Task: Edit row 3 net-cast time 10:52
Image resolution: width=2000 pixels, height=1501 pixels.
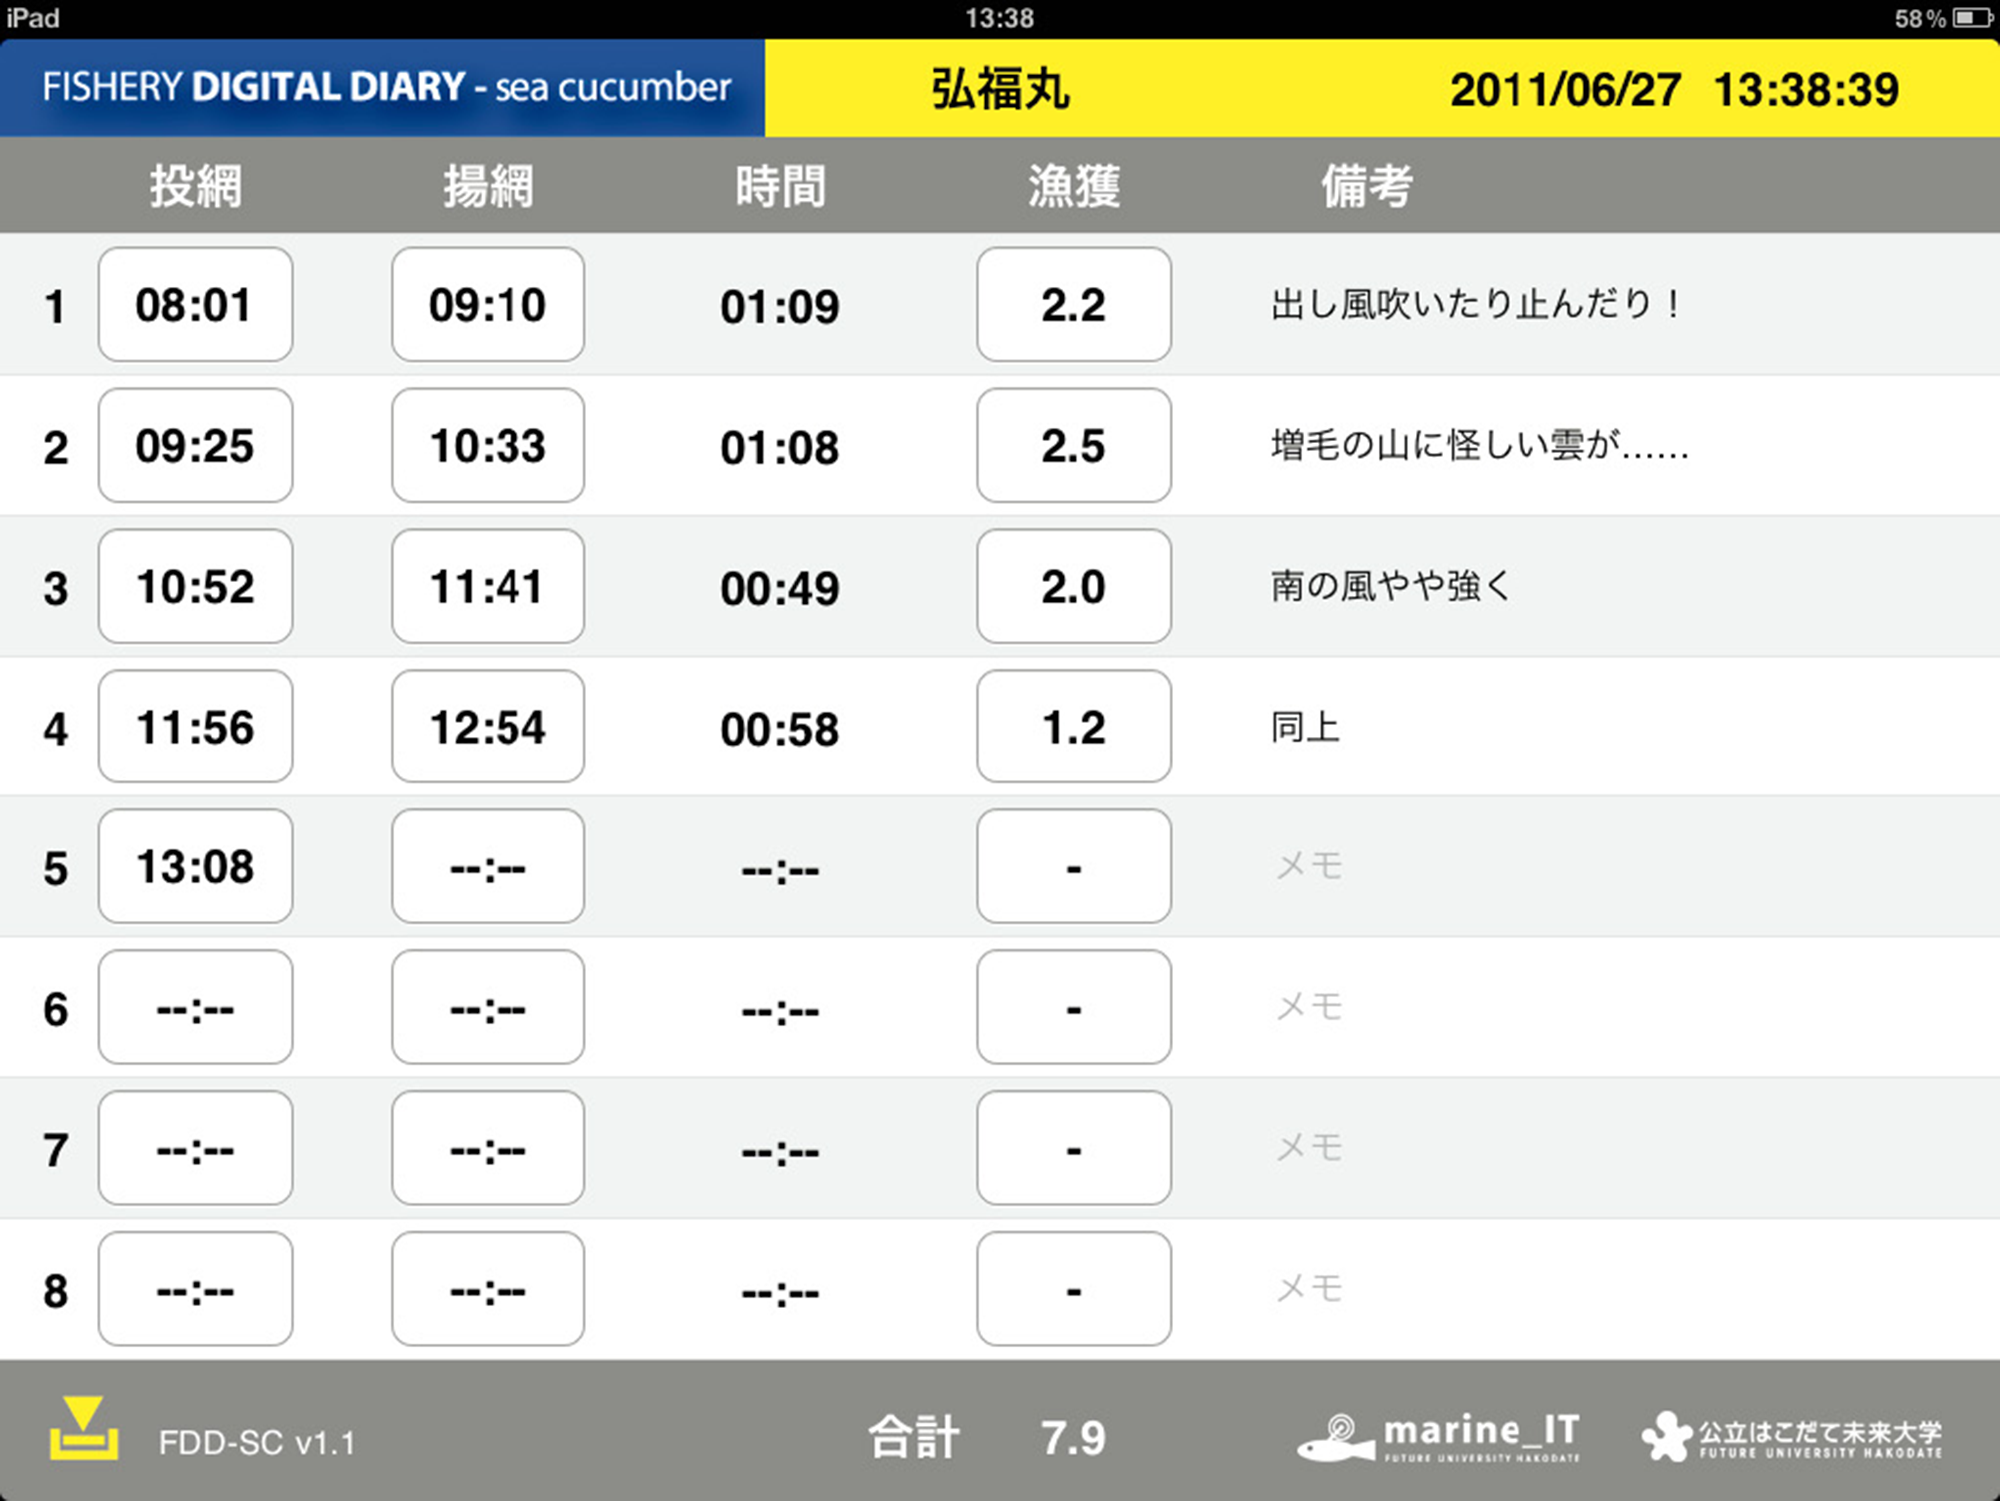Action: 195,587
